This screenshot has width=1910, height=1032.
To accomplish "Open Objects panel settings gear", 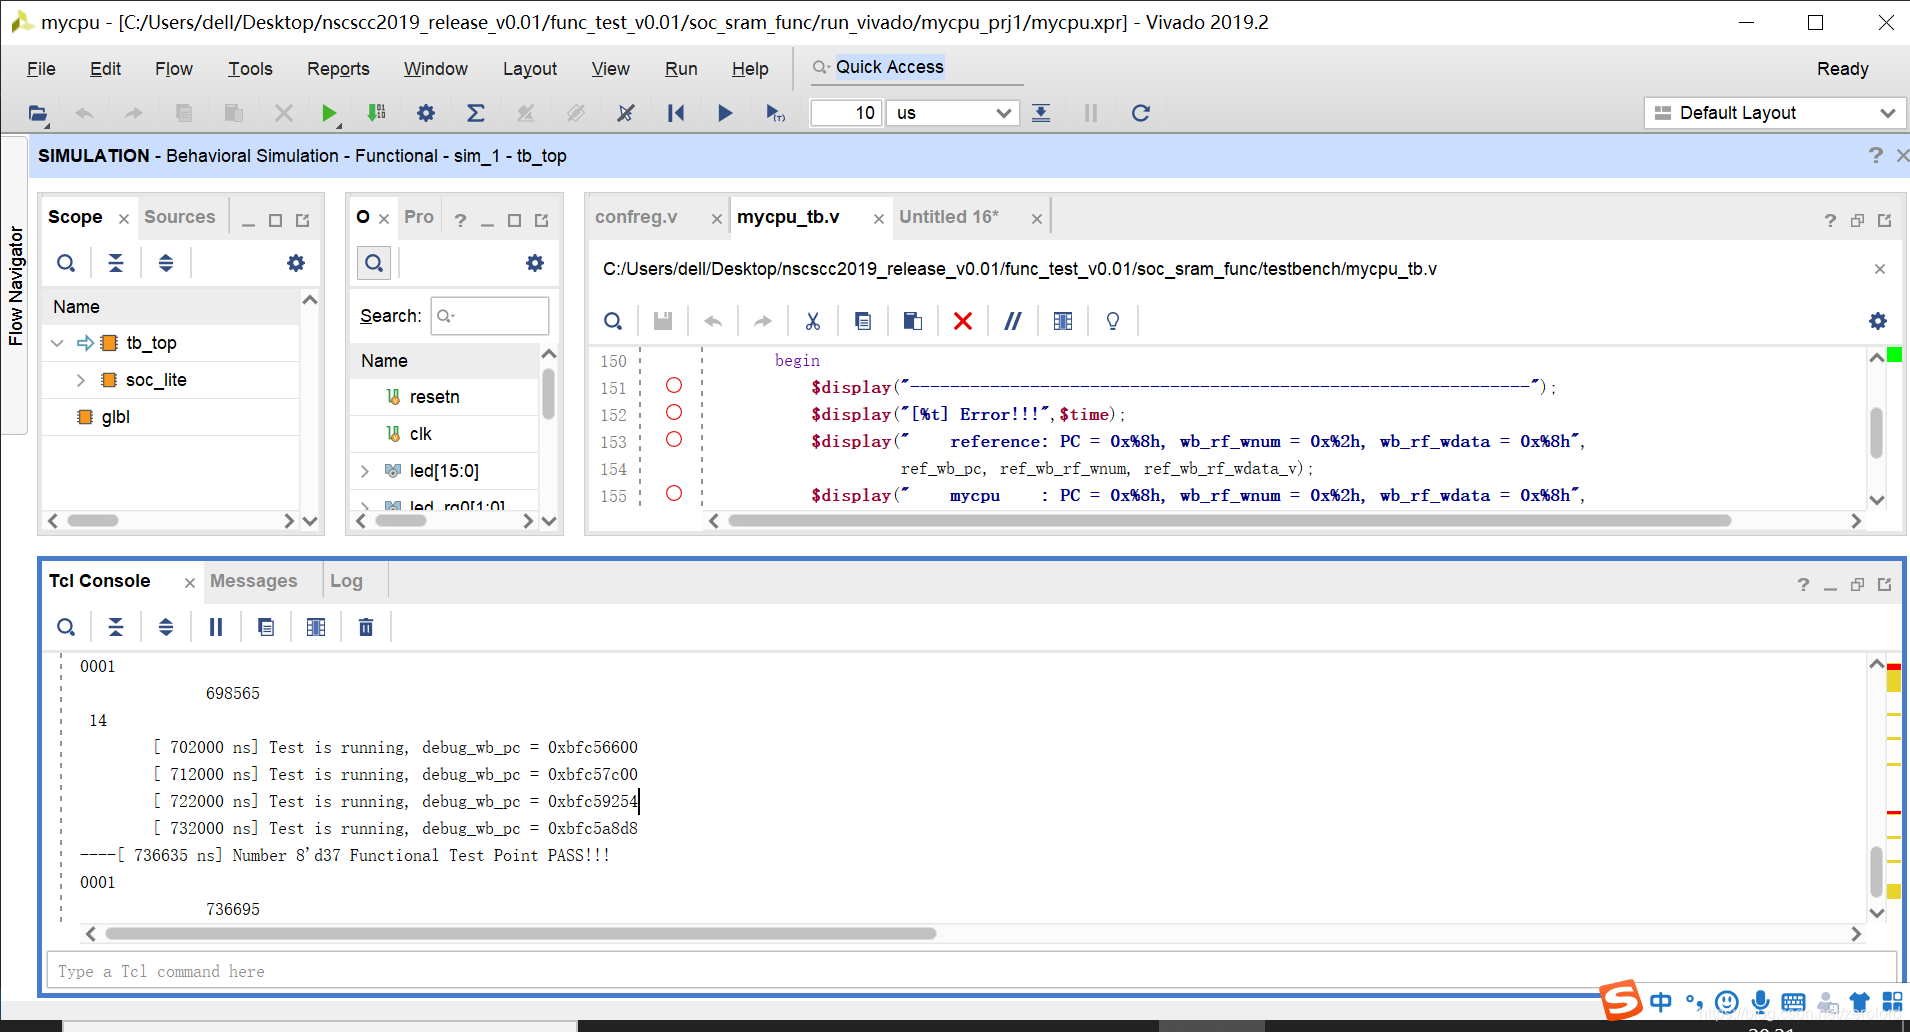I will [x=535, y=263].
